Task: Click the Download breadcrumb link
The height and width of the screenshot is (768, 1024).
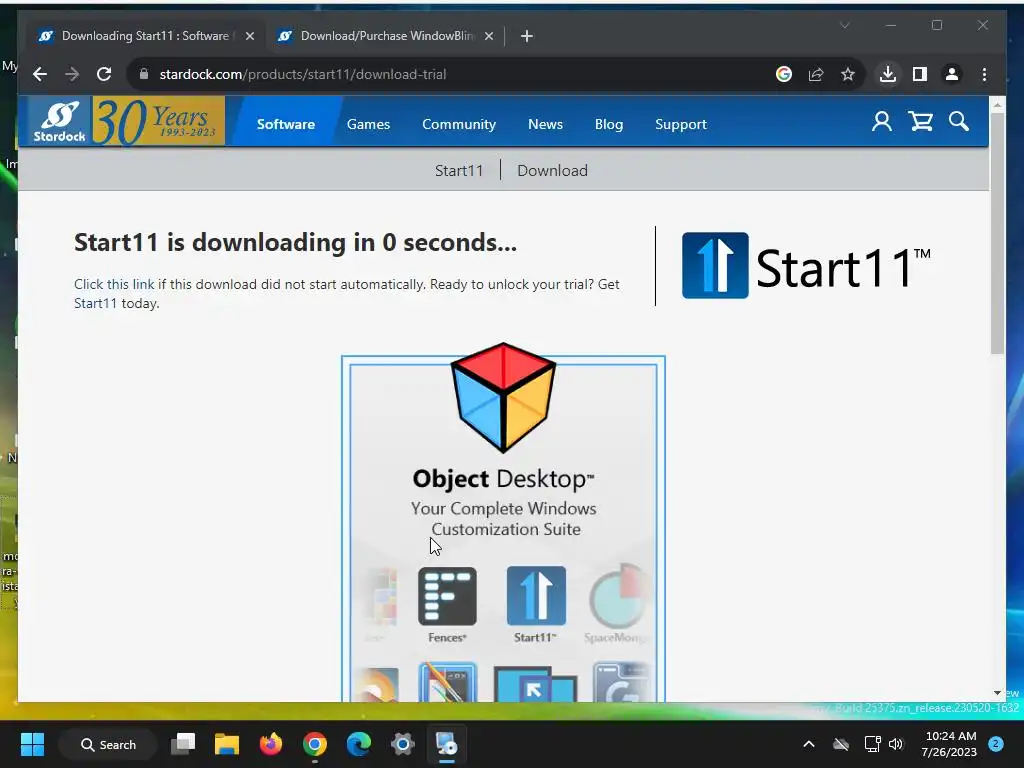Action: pyautogui.click(x=552, y=170)
